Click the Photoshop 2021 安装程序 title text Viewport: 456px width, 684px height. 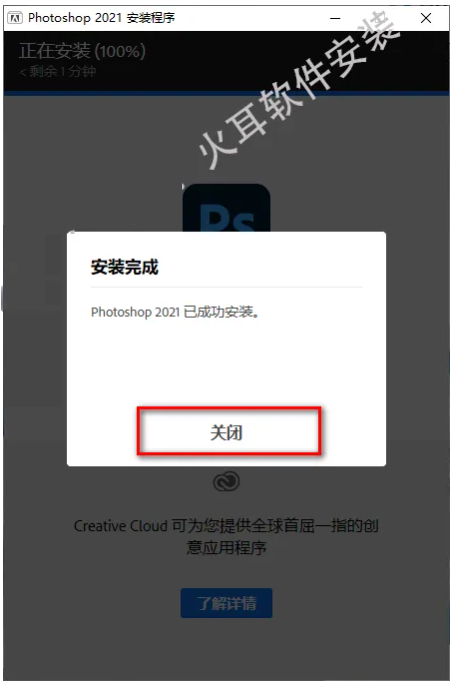101,18
